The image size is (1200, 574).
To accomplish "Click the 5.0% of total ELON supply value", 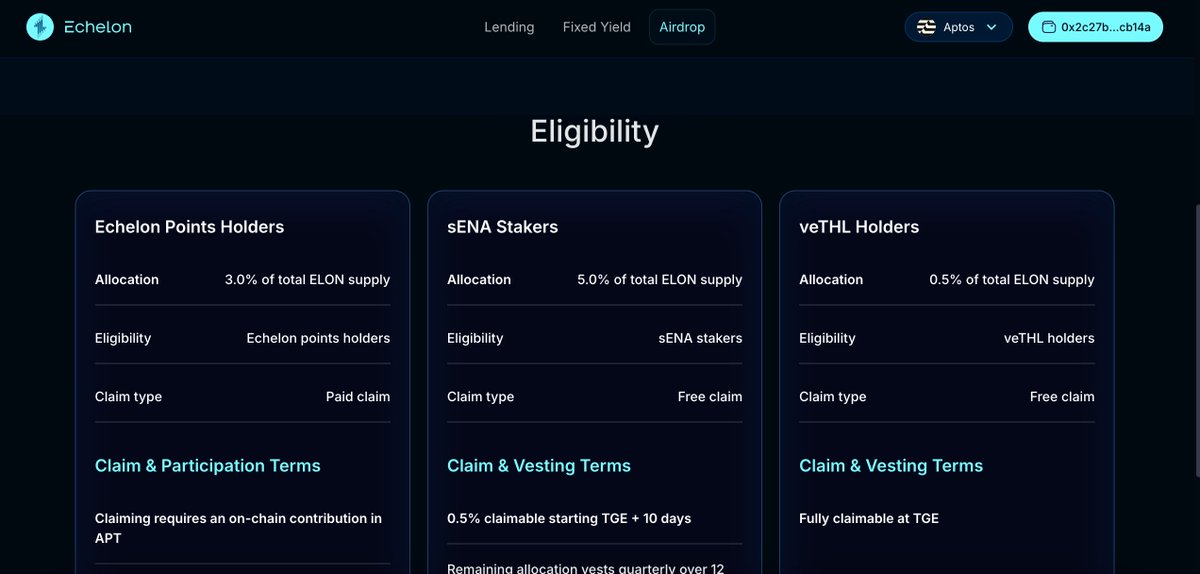I will [659, 280].
